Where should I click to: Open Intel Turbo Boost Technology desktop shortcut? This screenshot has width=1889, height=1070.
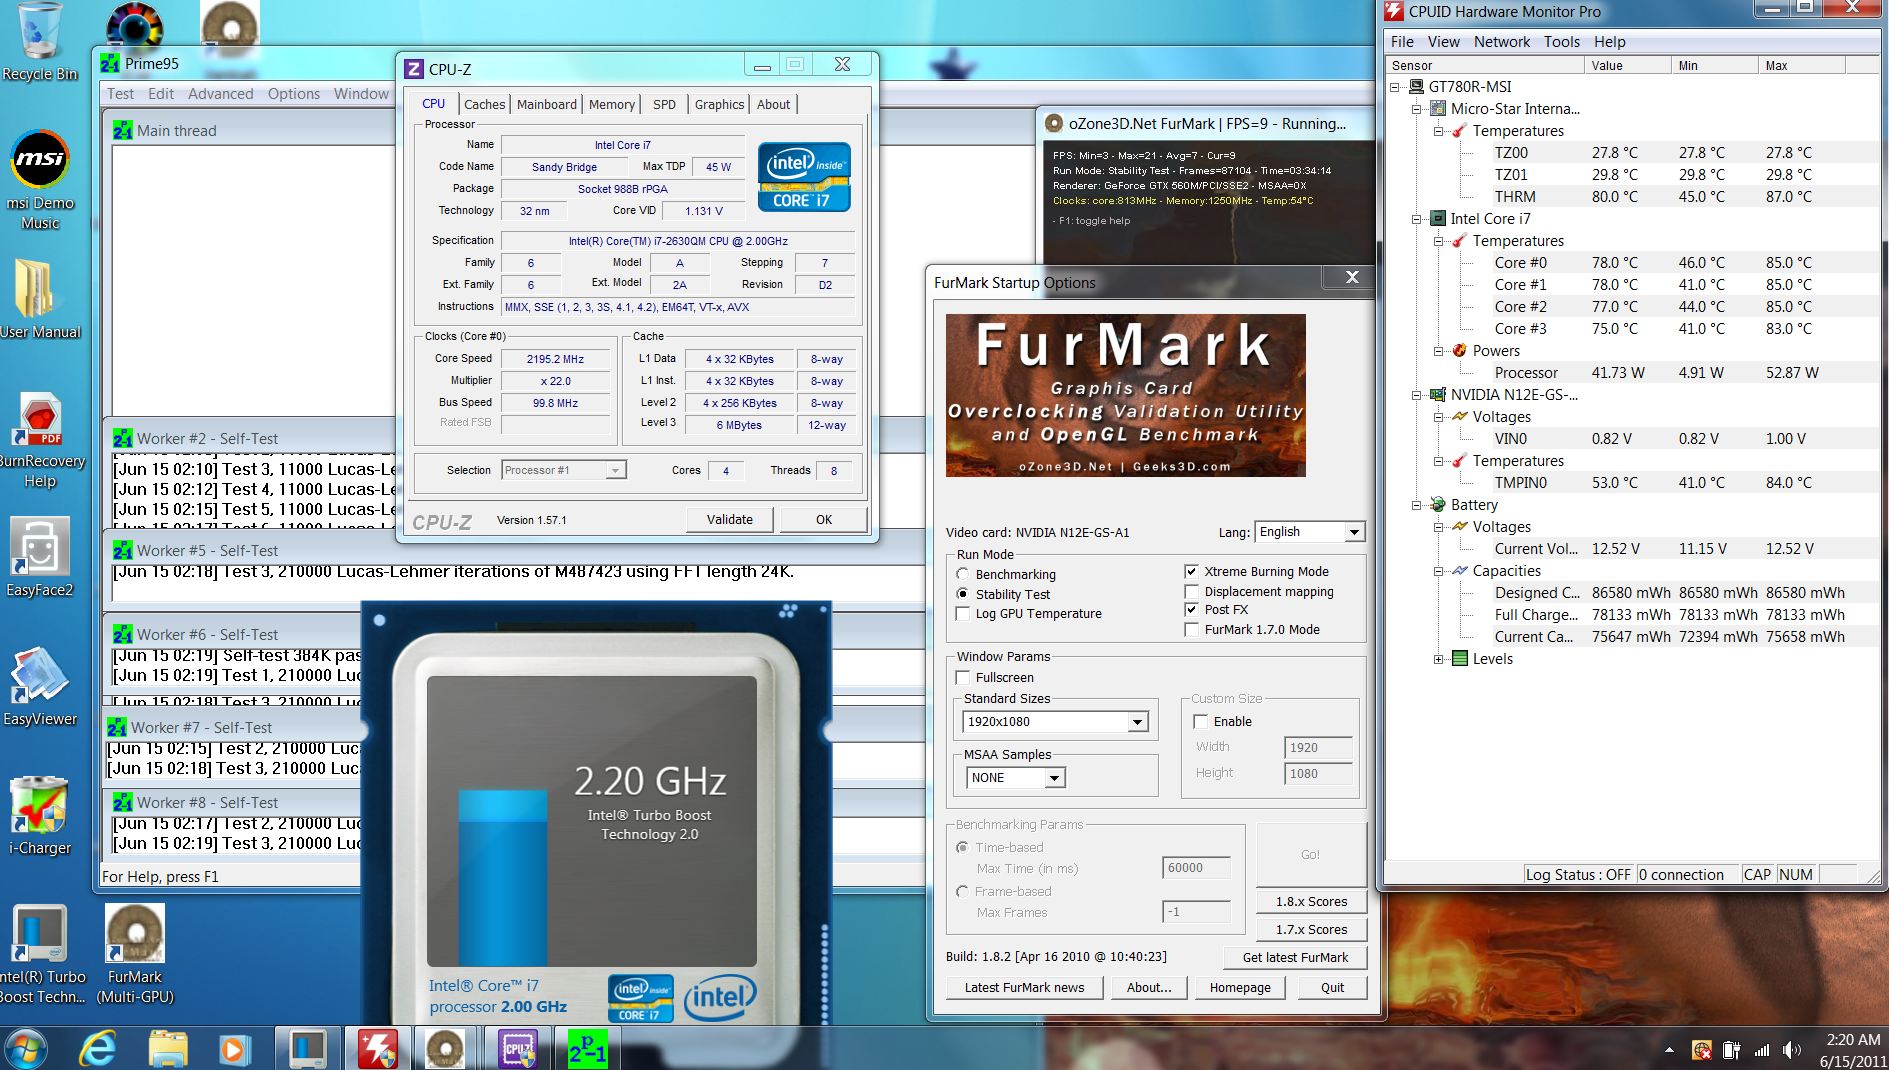tap(40, 953)
